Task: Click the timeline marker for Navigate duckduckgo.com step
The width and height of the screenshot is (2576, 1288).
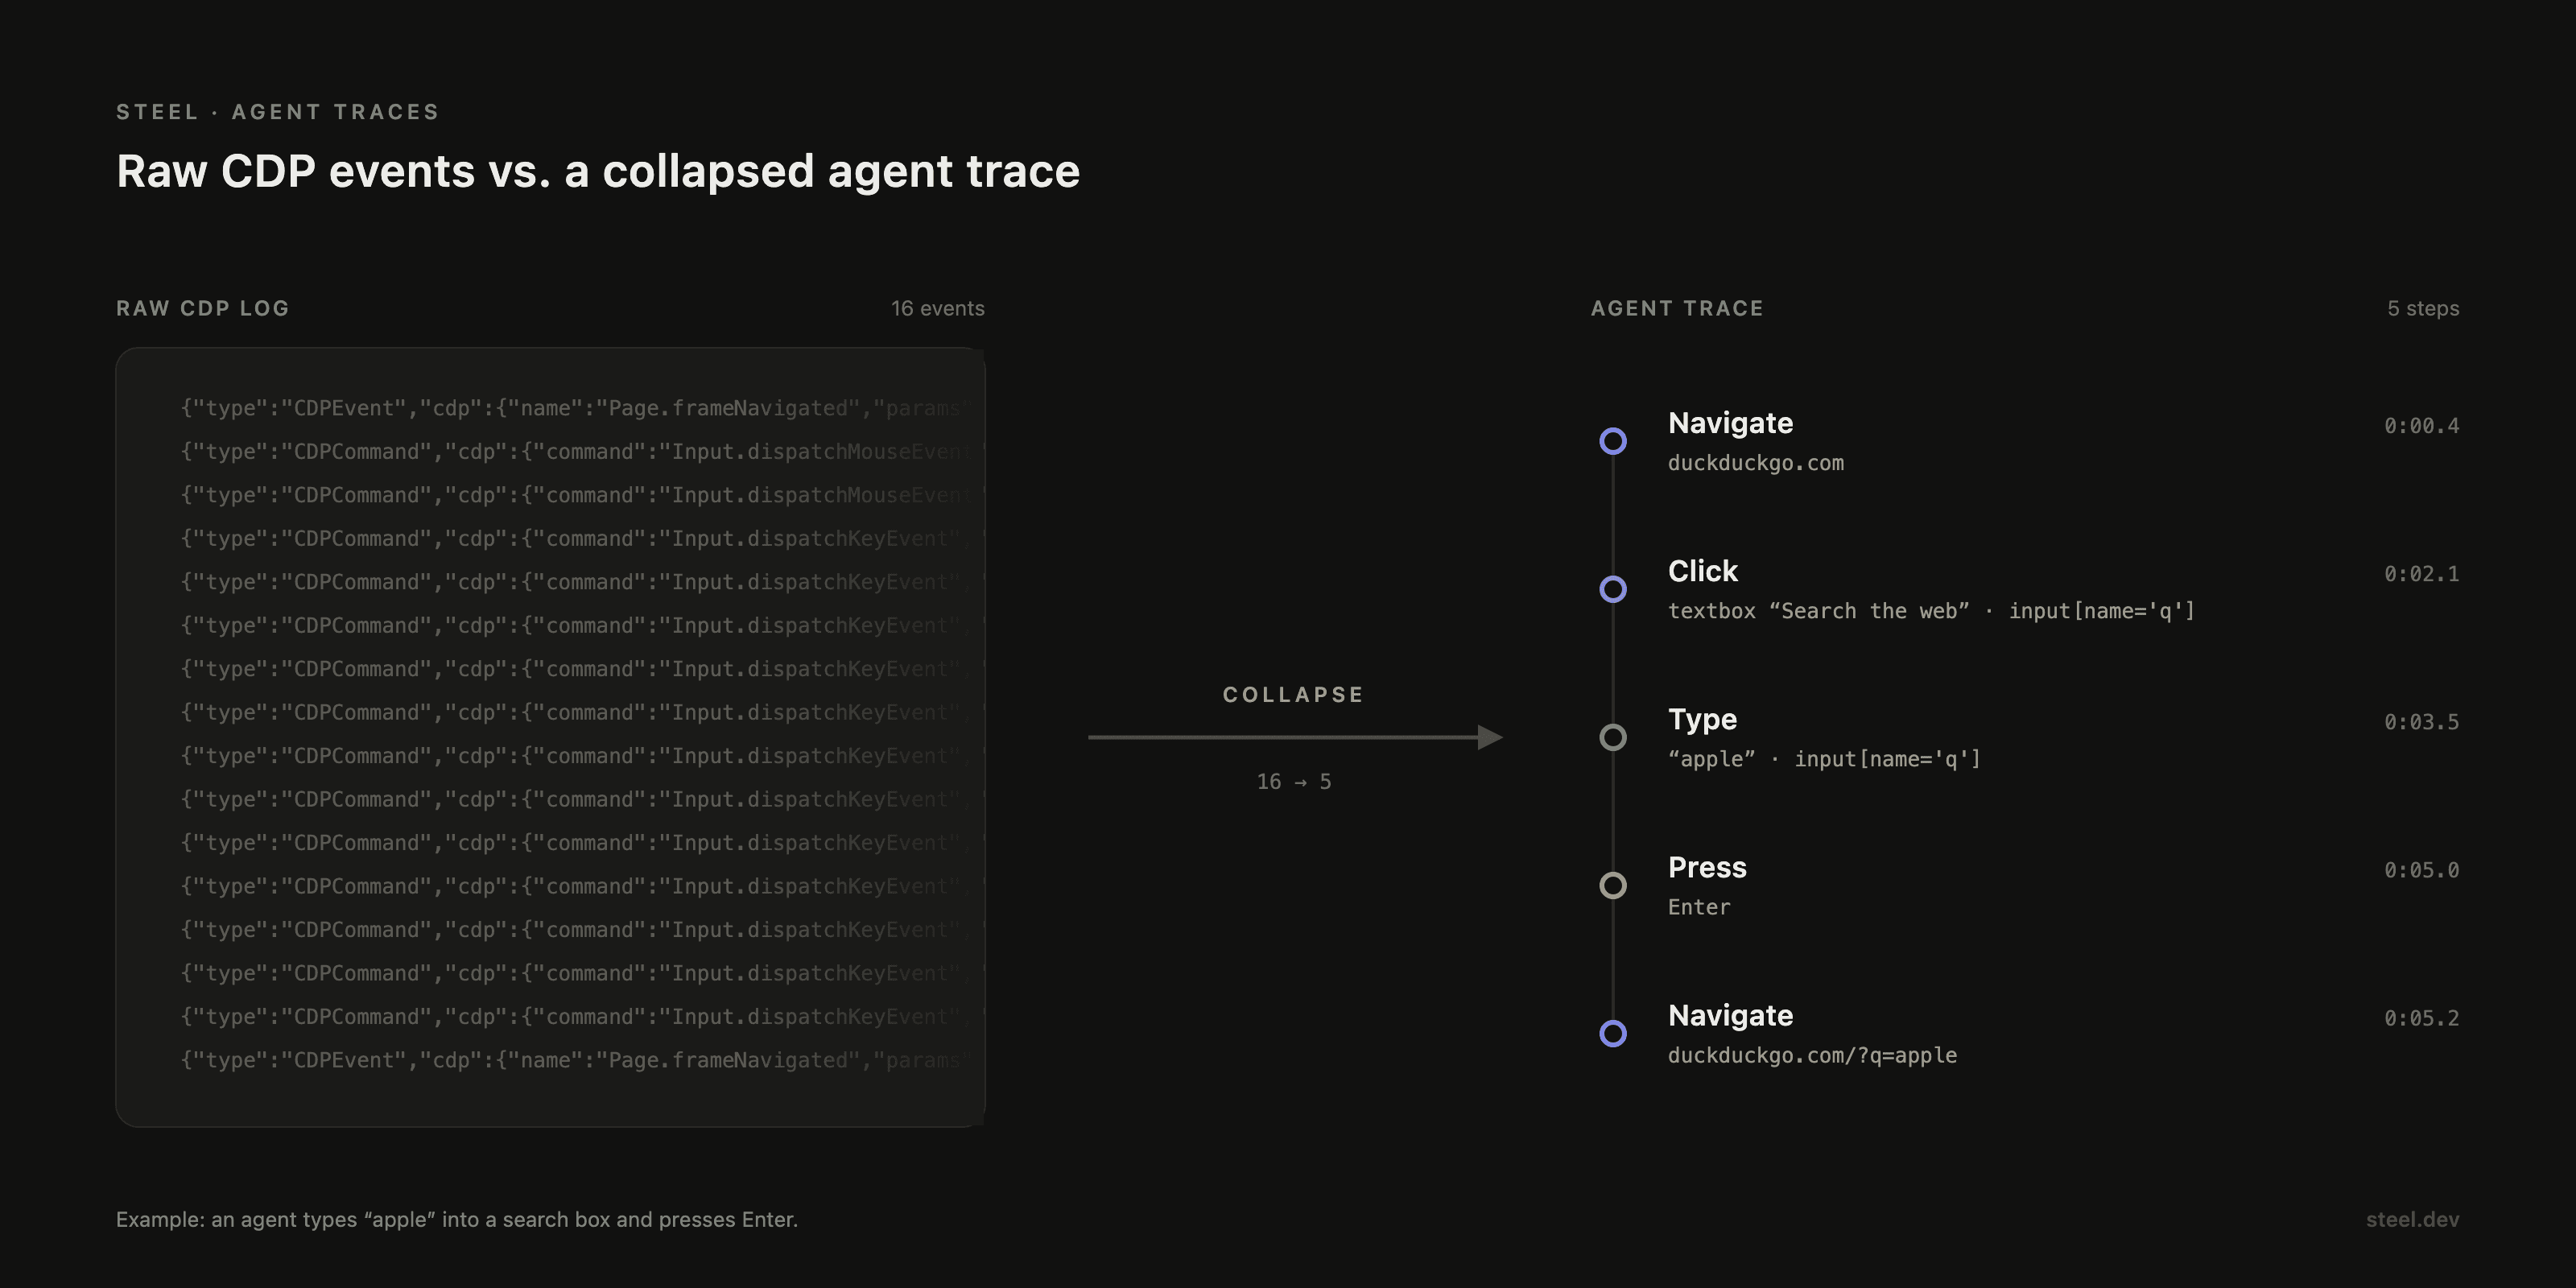Action: (1613, 441)
